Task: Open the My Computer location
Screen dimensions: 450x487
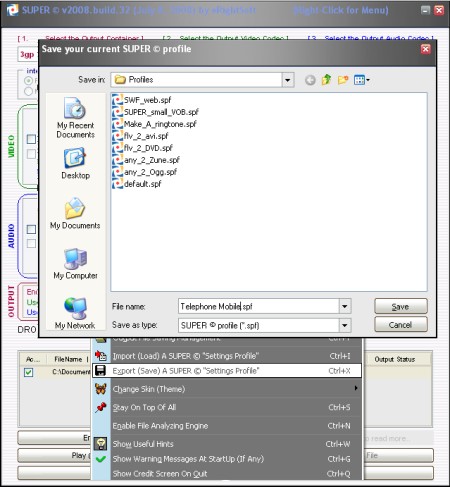Action: (x=75, y=264)
